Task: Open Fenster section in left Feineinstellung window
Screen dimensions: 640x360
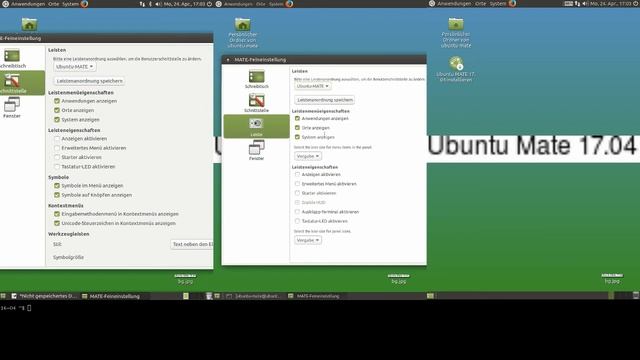Action: [12, 108]
